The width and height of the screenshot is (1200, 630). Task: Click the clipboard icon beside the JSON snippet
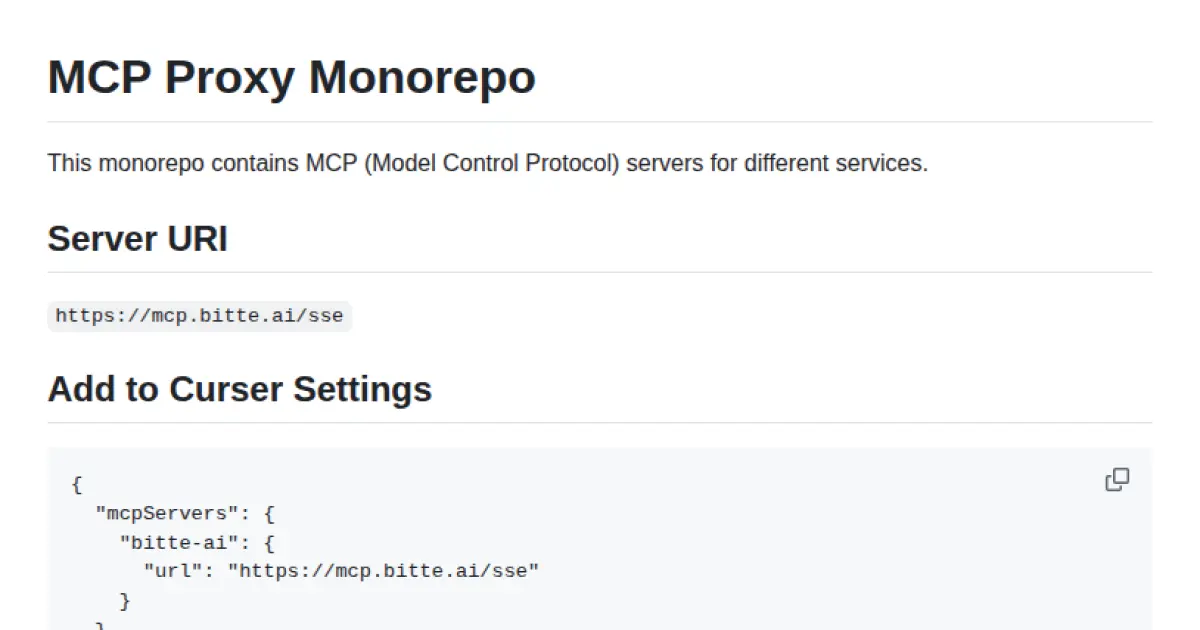[1117, 480]
